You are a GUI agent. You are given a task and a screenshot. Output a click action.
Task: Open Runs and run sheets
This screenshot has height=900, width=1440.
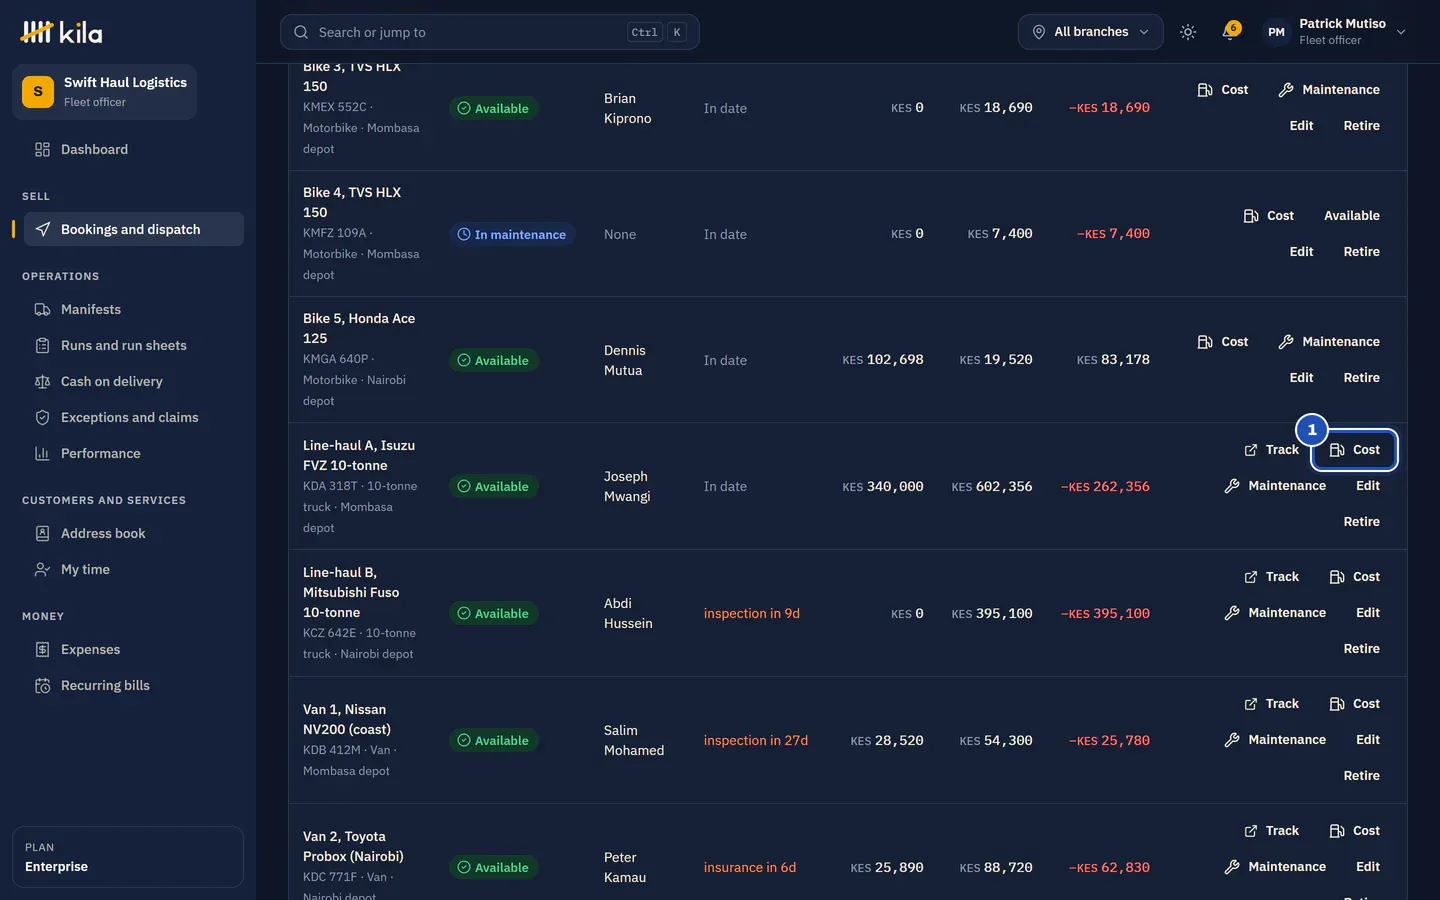coord(134,345)
